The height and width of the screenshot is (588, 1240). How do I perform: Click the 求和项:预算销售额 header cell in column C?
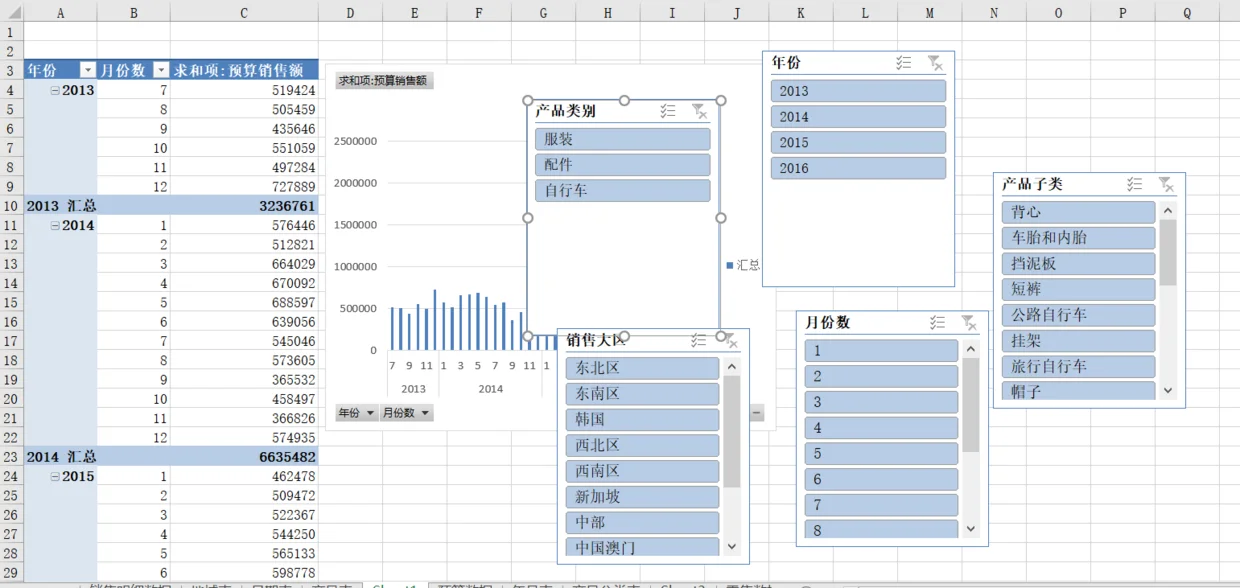(244, 70)
